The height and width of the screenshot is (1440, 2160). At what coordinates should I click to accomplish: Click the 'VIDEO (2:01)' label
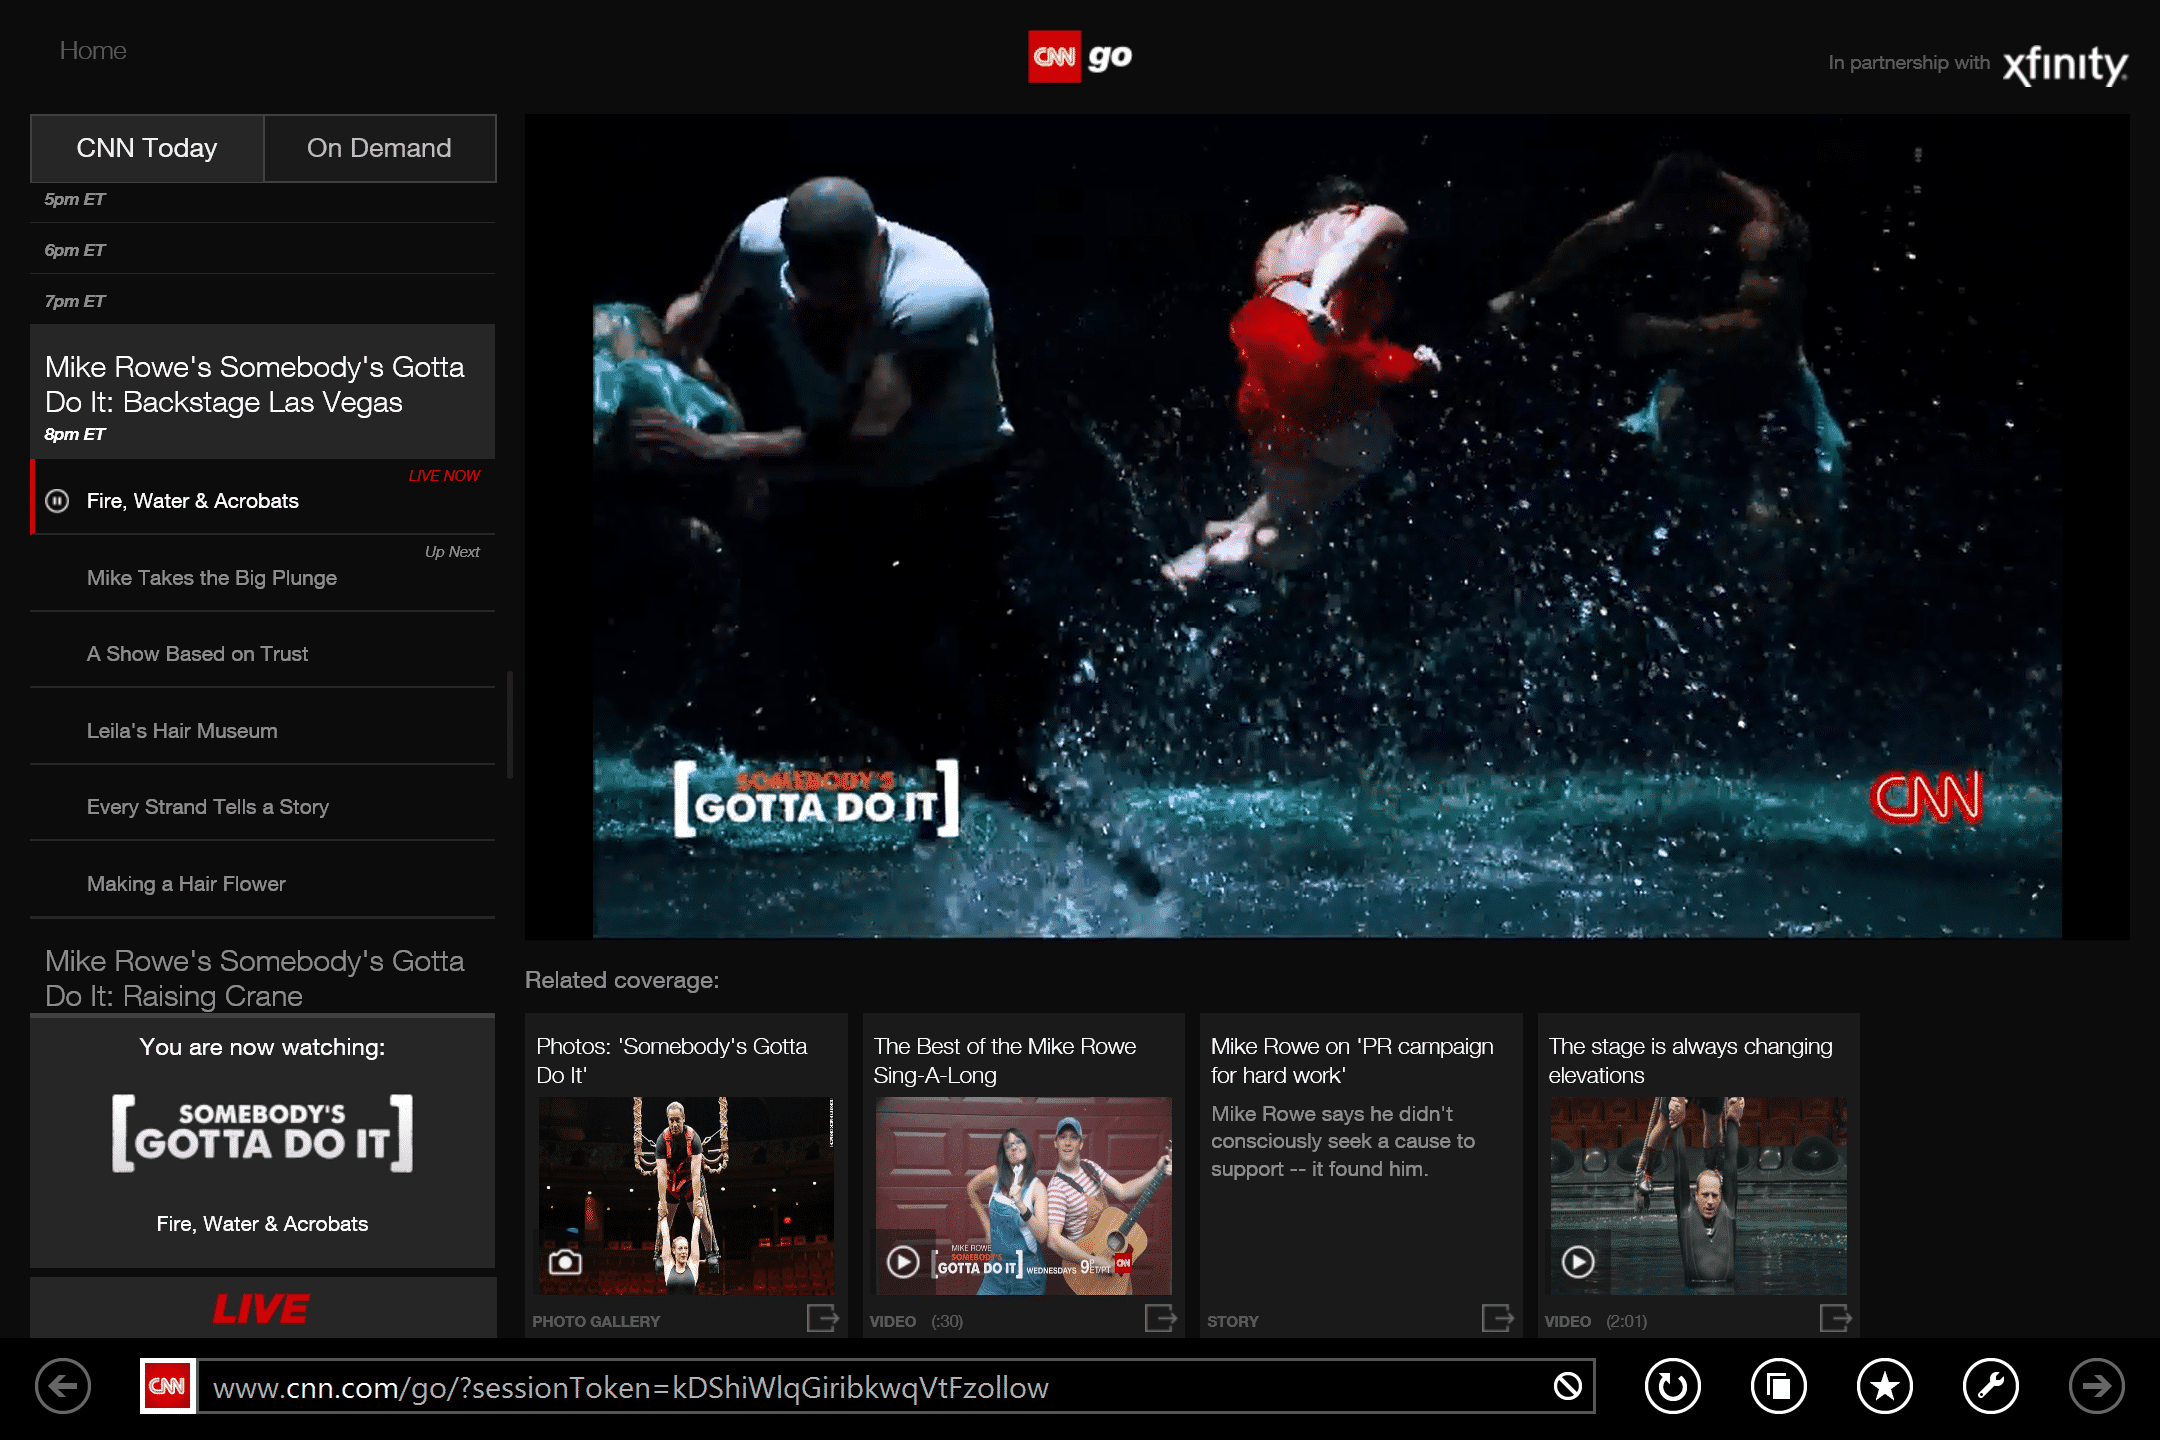pyautogui.click(x=1595, y=1321)
